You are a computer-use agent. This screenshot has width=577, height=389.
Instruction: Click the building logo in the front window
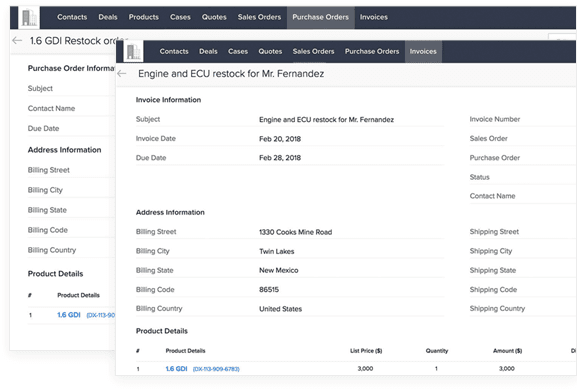[x=133, y=51]
